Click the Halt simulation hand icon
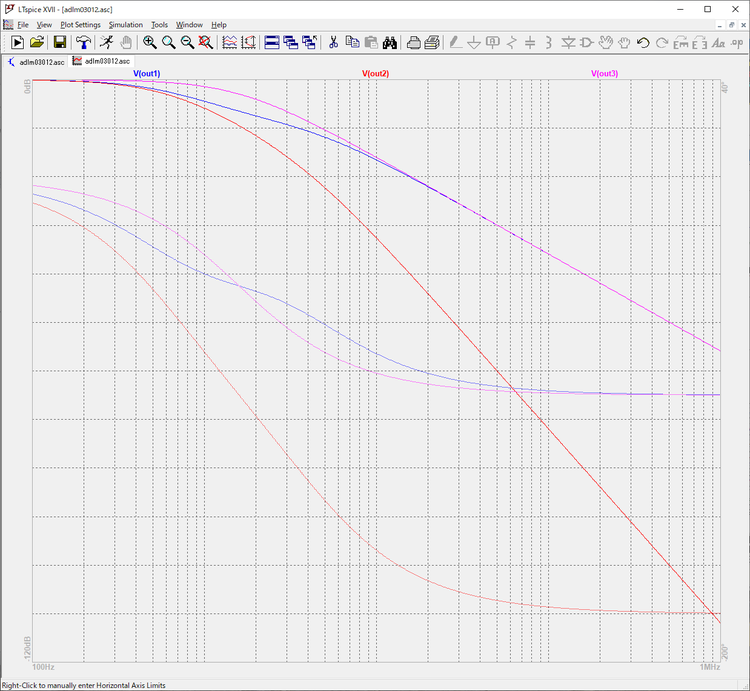The height and width of the screenshot is (691, 750). click(x=126, y=42)
